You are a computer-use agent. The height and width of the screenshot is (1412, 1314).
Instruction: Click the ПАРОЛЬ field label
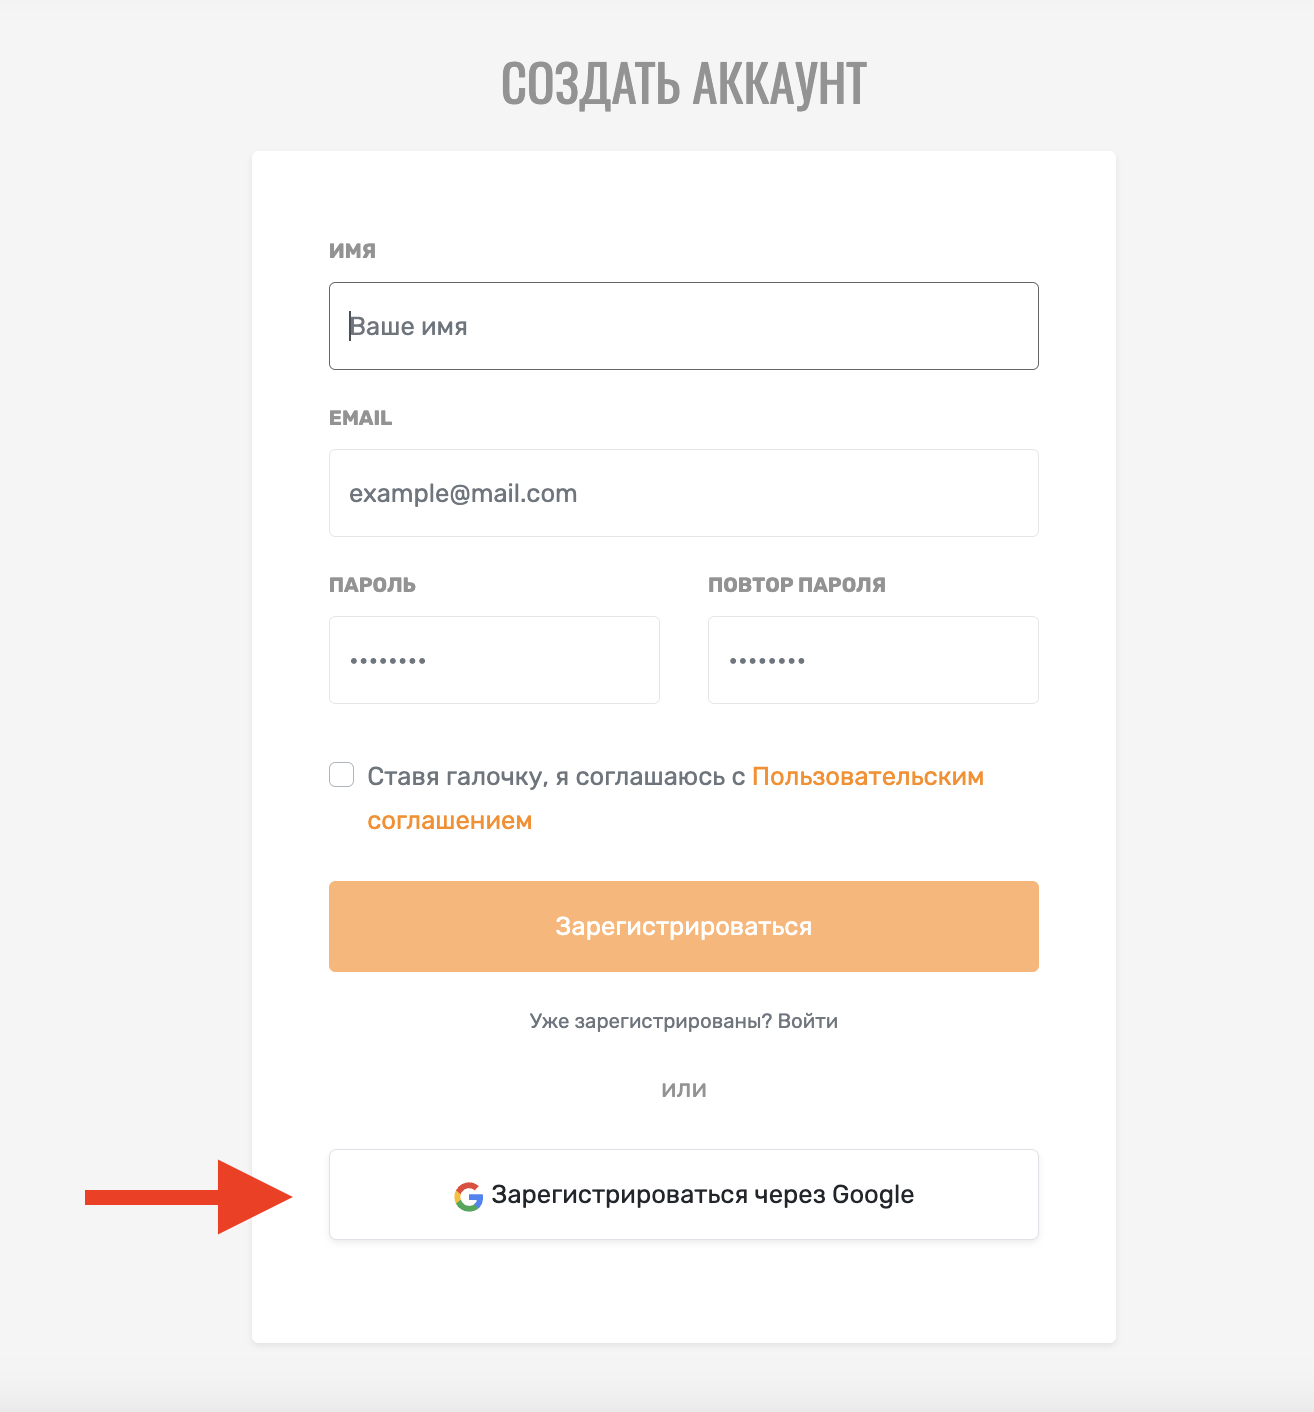[372, 585]
